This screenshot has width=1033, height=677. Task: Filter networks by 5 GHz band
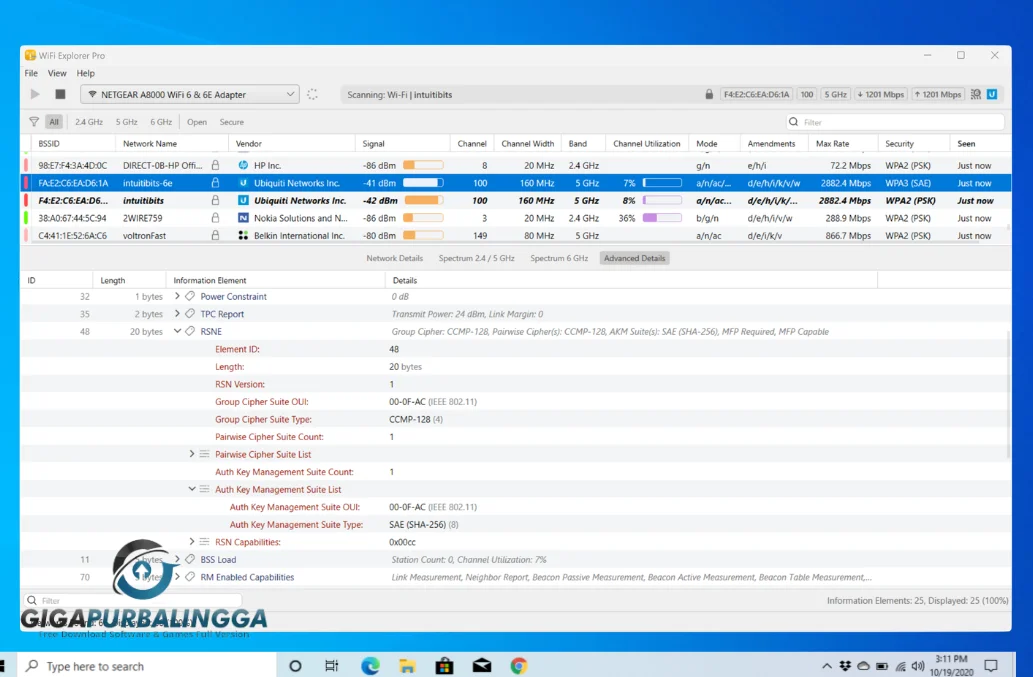(126, 122)
